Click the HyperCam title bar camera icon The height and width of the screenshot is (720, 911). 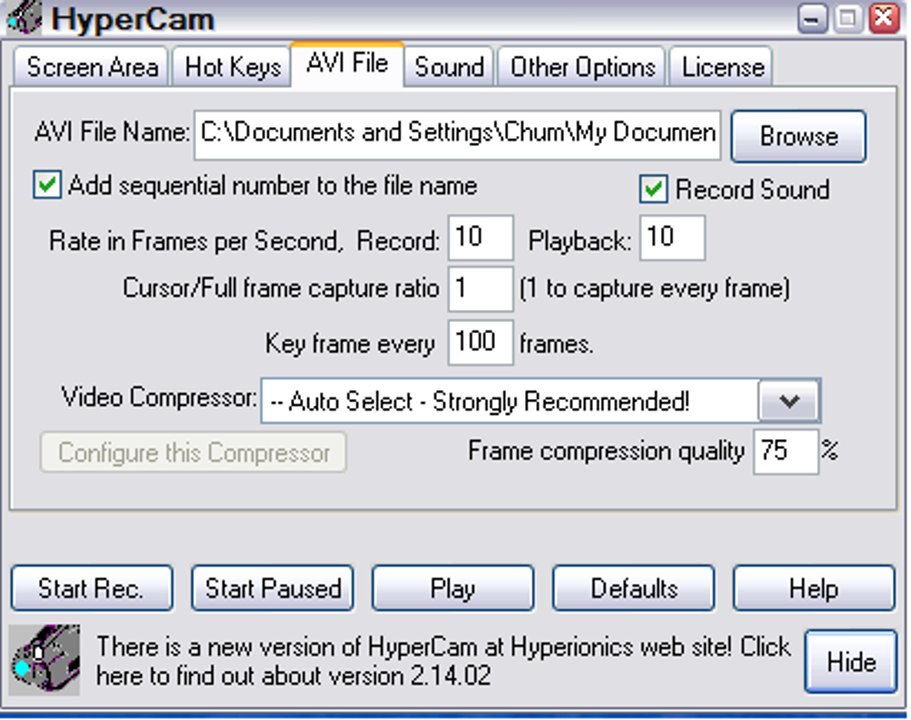(x=24, y=17)
